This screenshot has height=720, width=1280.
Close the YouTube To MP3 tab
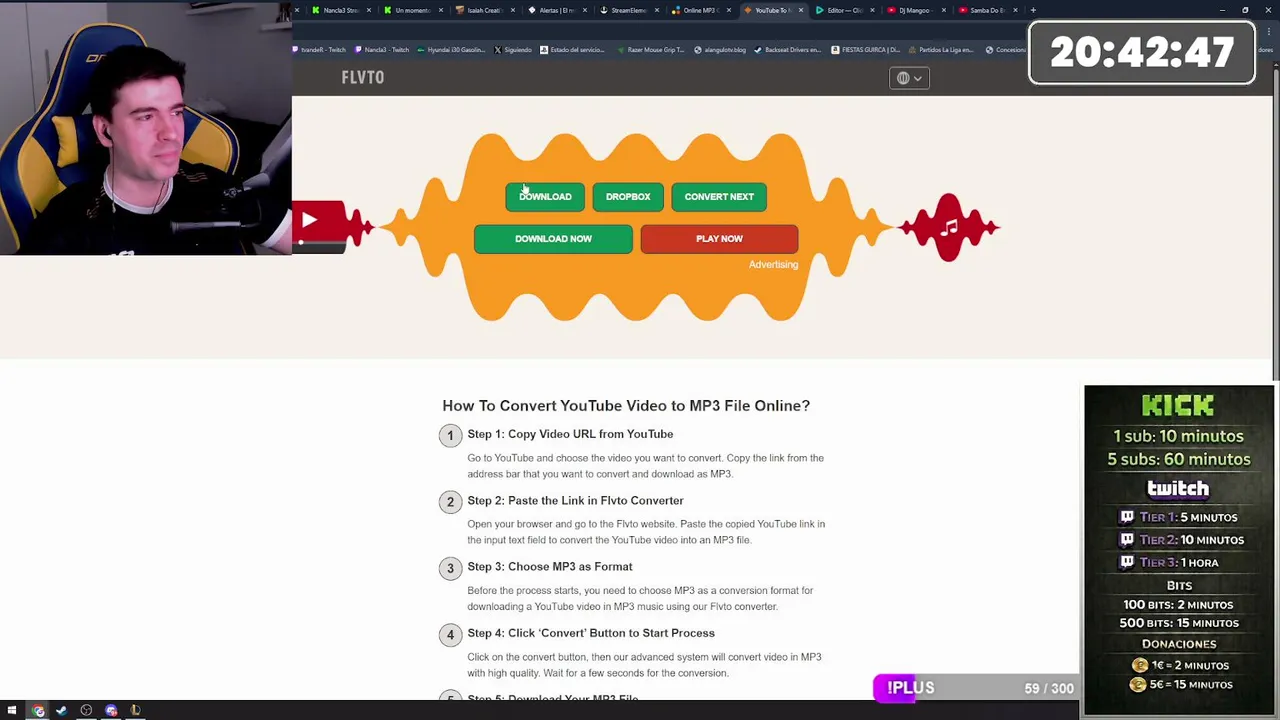800,10
